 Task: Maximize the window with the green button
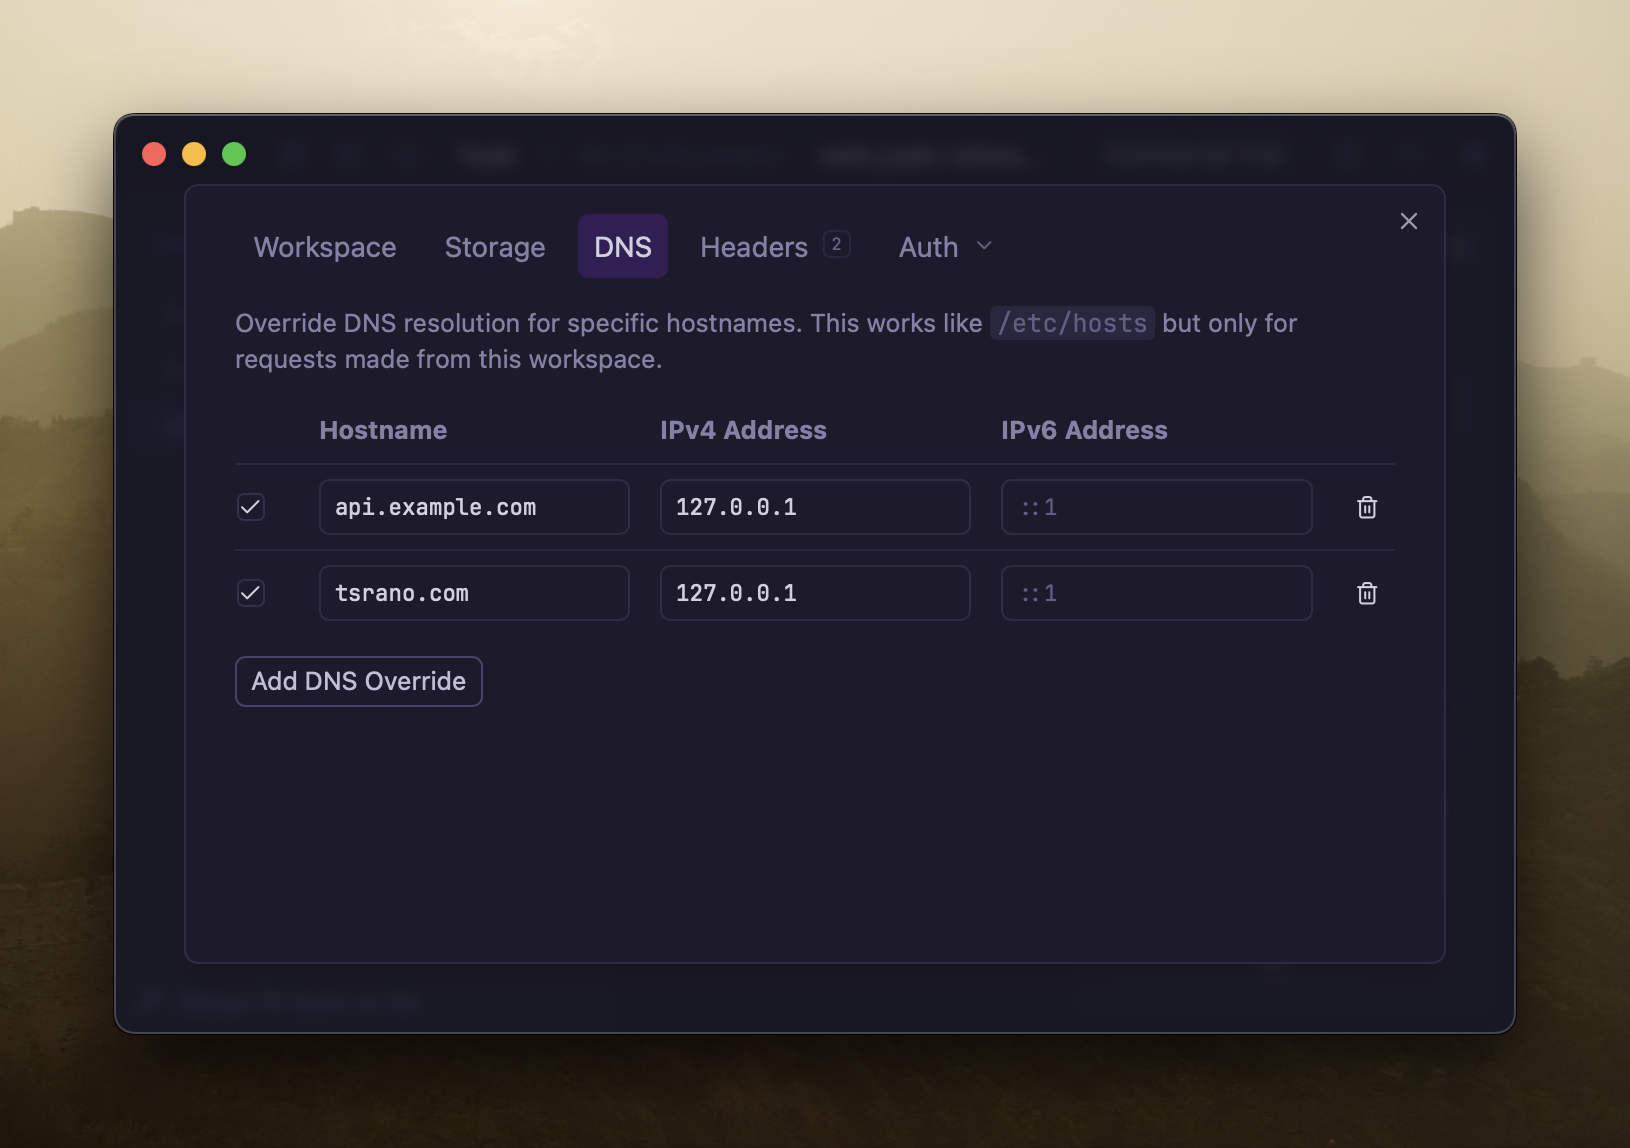234,154
